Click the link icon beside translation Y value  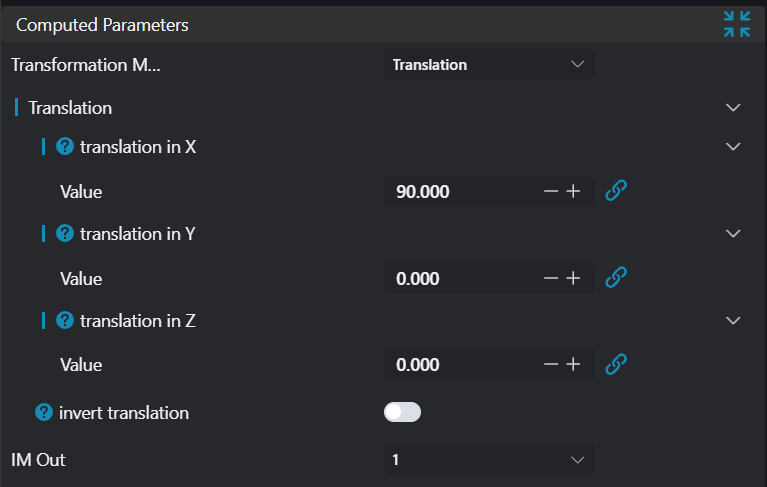click(x=617, y=277)
